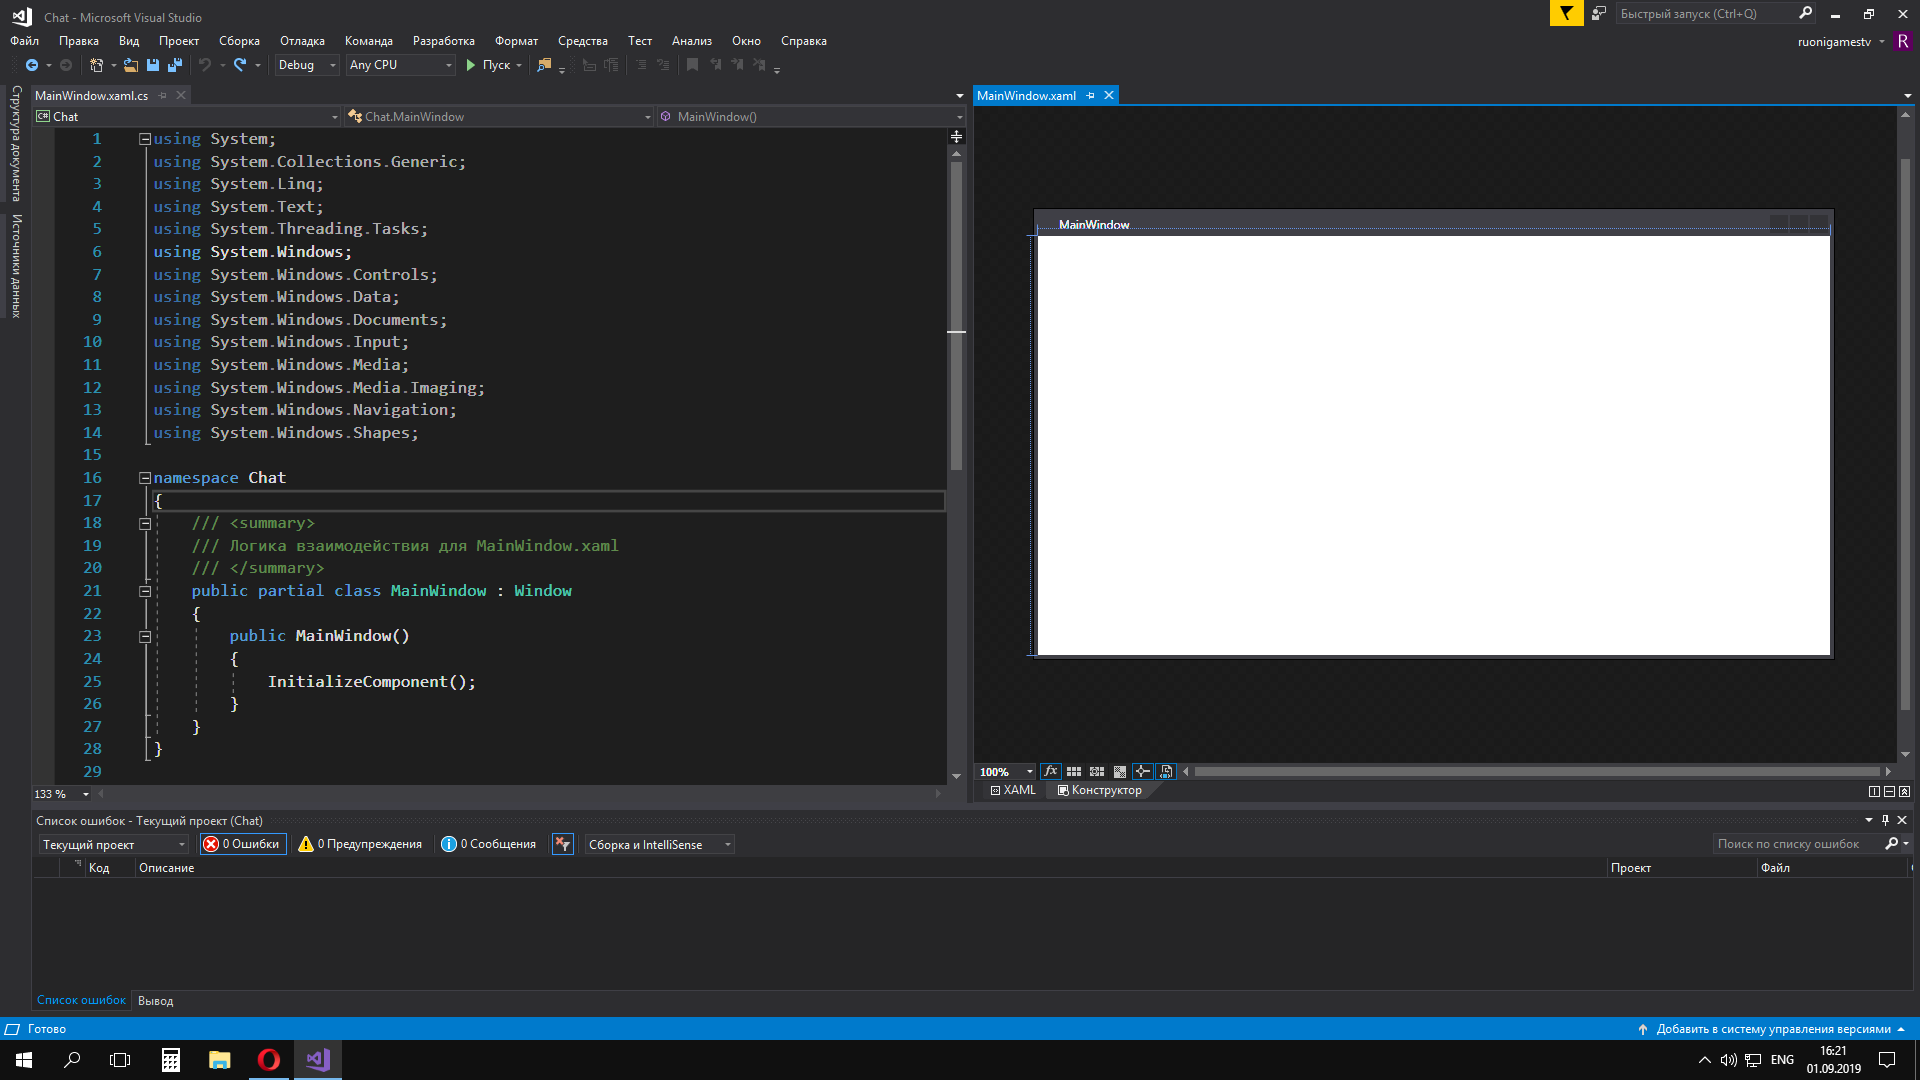Click the horizontal split view icon in designer
This screenshot has width=1920, height=1080.
(1889, 791)
